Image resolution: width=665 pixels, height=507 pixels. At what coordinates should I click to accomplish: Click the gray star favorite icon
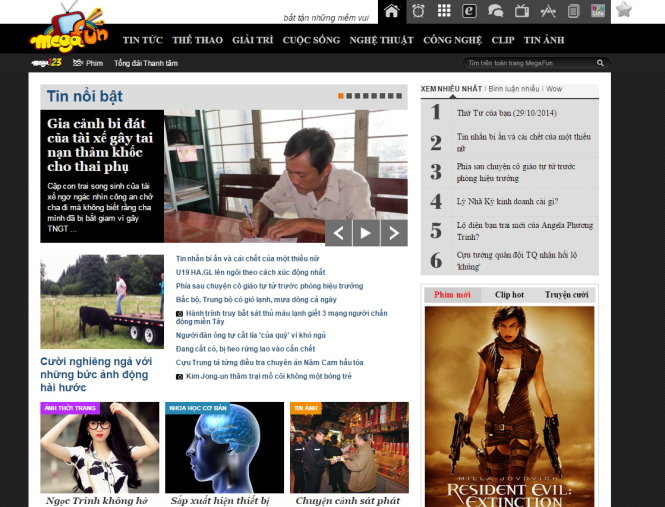(623, 10)
